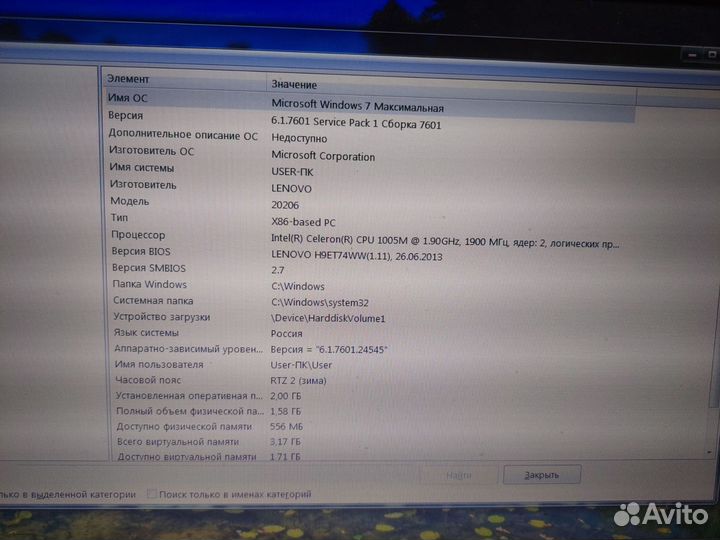Click 'Microsoft Windows 7 Максимальная' value
The width and height of the screenshot is (720, 540).
click(x=358, y=106)
